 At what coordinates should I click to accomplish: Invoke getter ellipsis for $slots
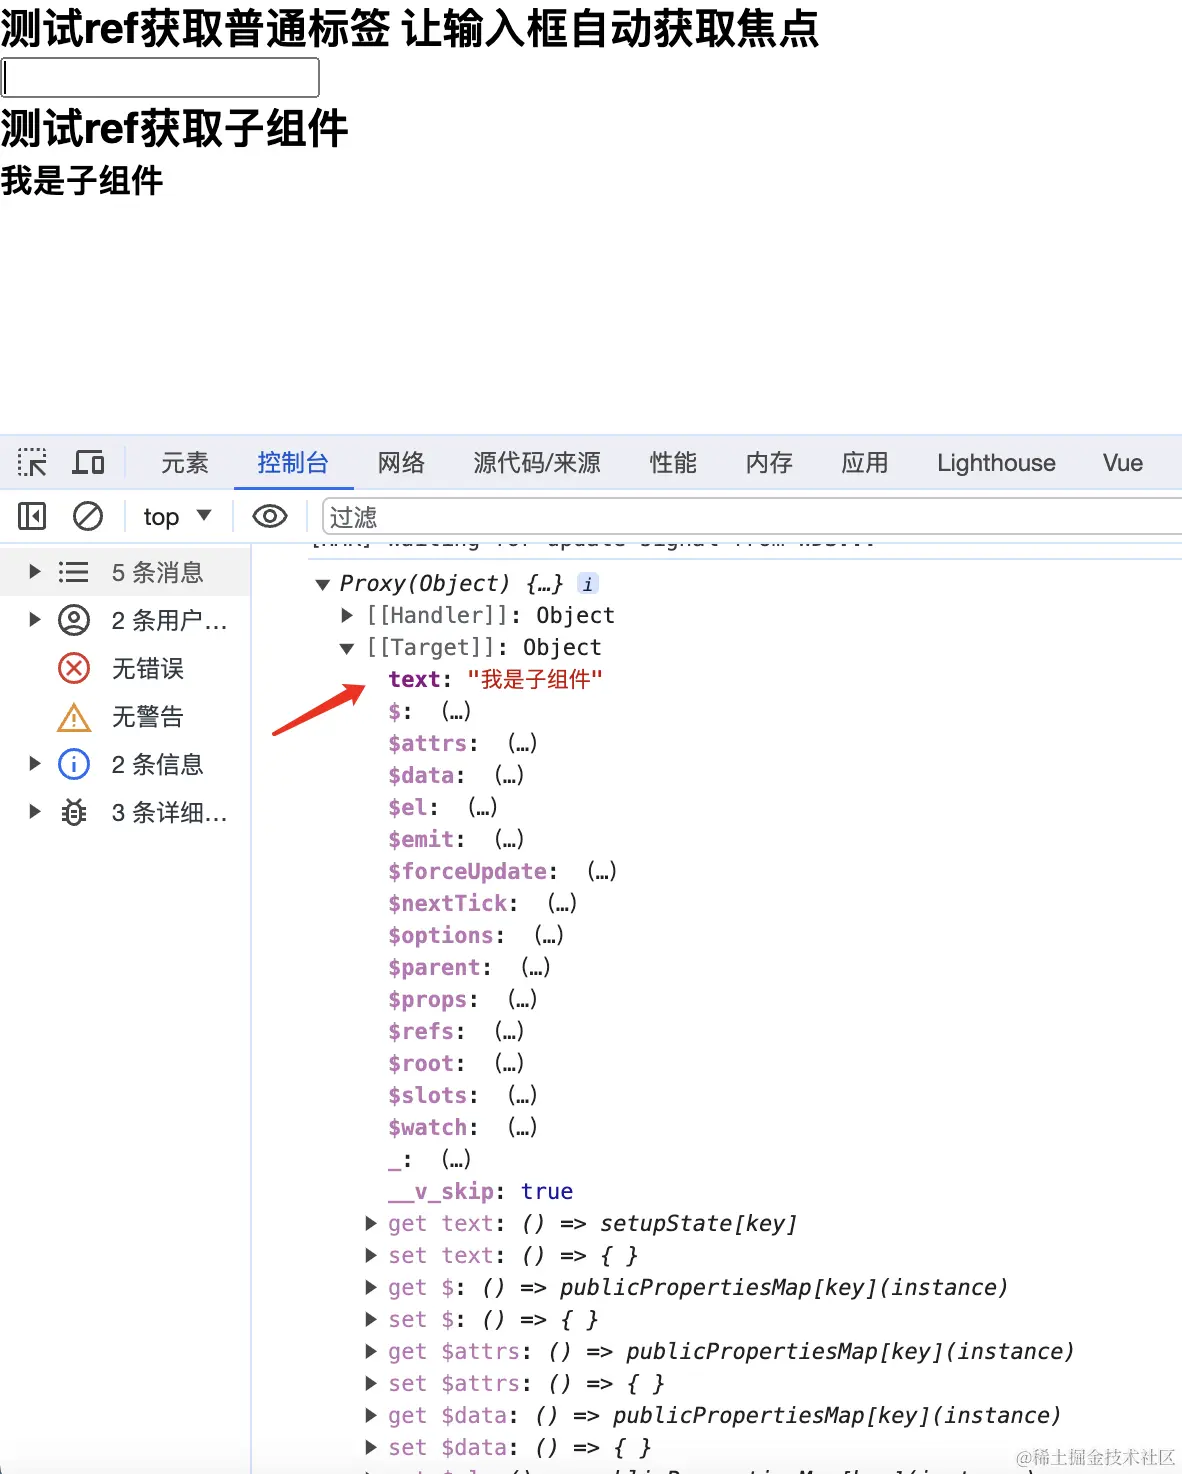tap(522, 1095)
